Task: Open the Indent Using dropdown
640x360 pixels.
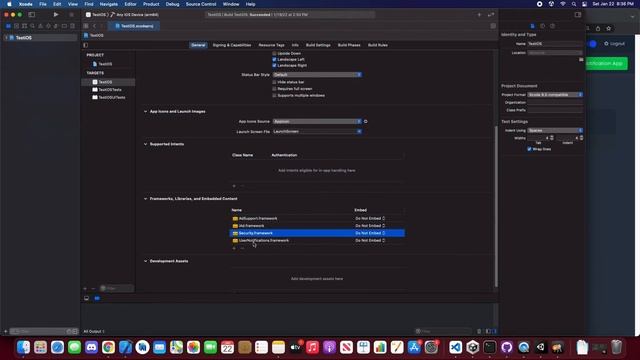Action: [555, 131]
